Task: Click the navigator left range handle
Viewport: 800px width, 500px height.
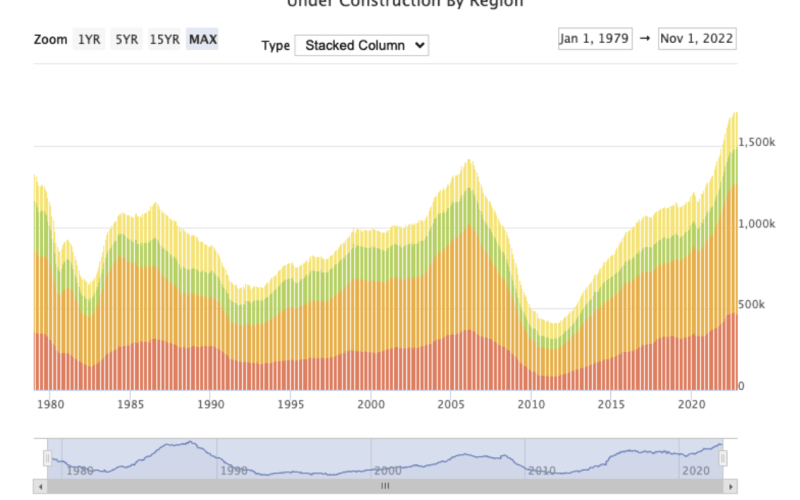Action: coord(47,458)
